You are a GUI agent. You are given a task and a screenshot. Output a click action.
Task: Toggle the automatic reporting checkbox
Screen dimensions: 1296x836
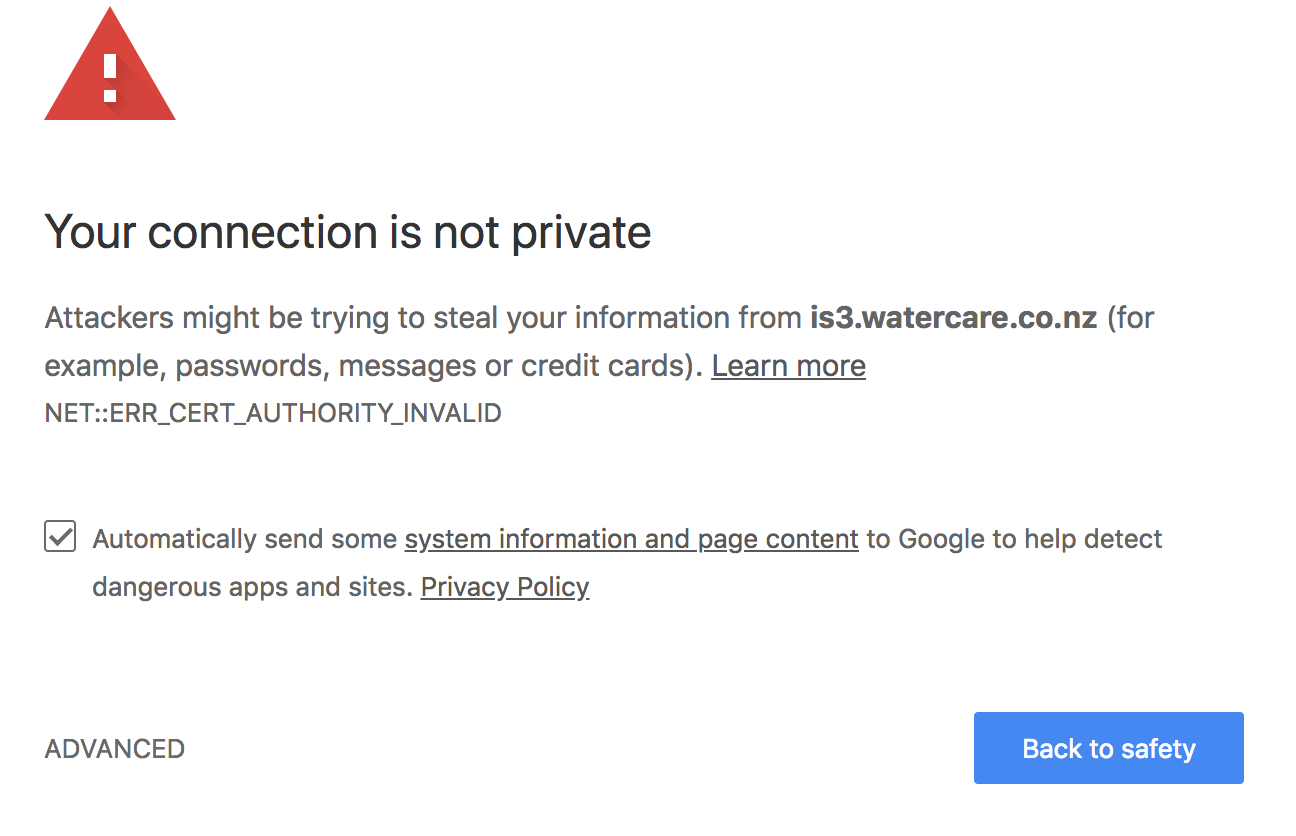tap(60, 537)
